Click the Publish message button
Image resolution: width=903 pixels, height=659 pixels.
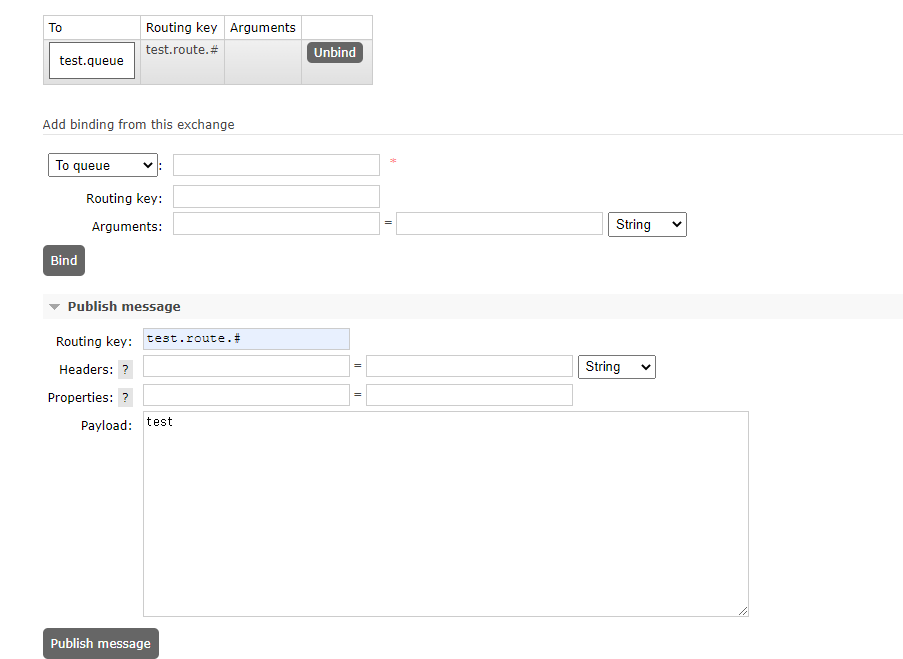(101, 643)
